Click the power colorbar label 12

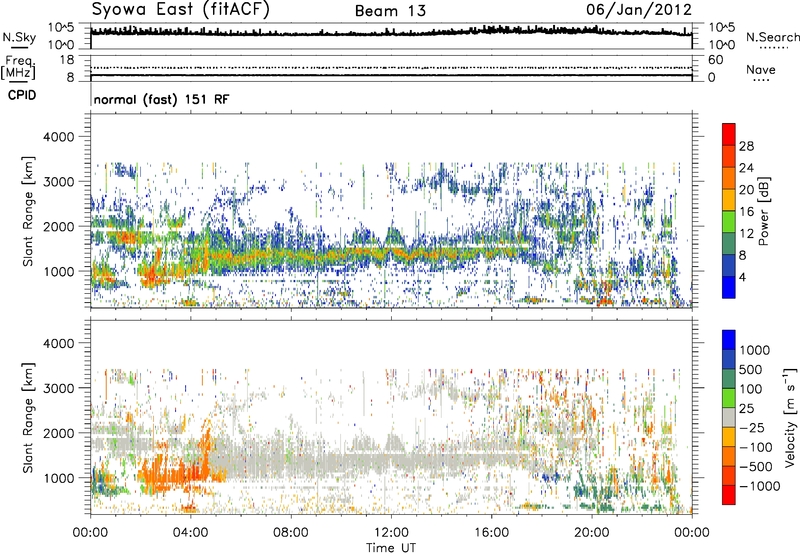coord(746,234)
